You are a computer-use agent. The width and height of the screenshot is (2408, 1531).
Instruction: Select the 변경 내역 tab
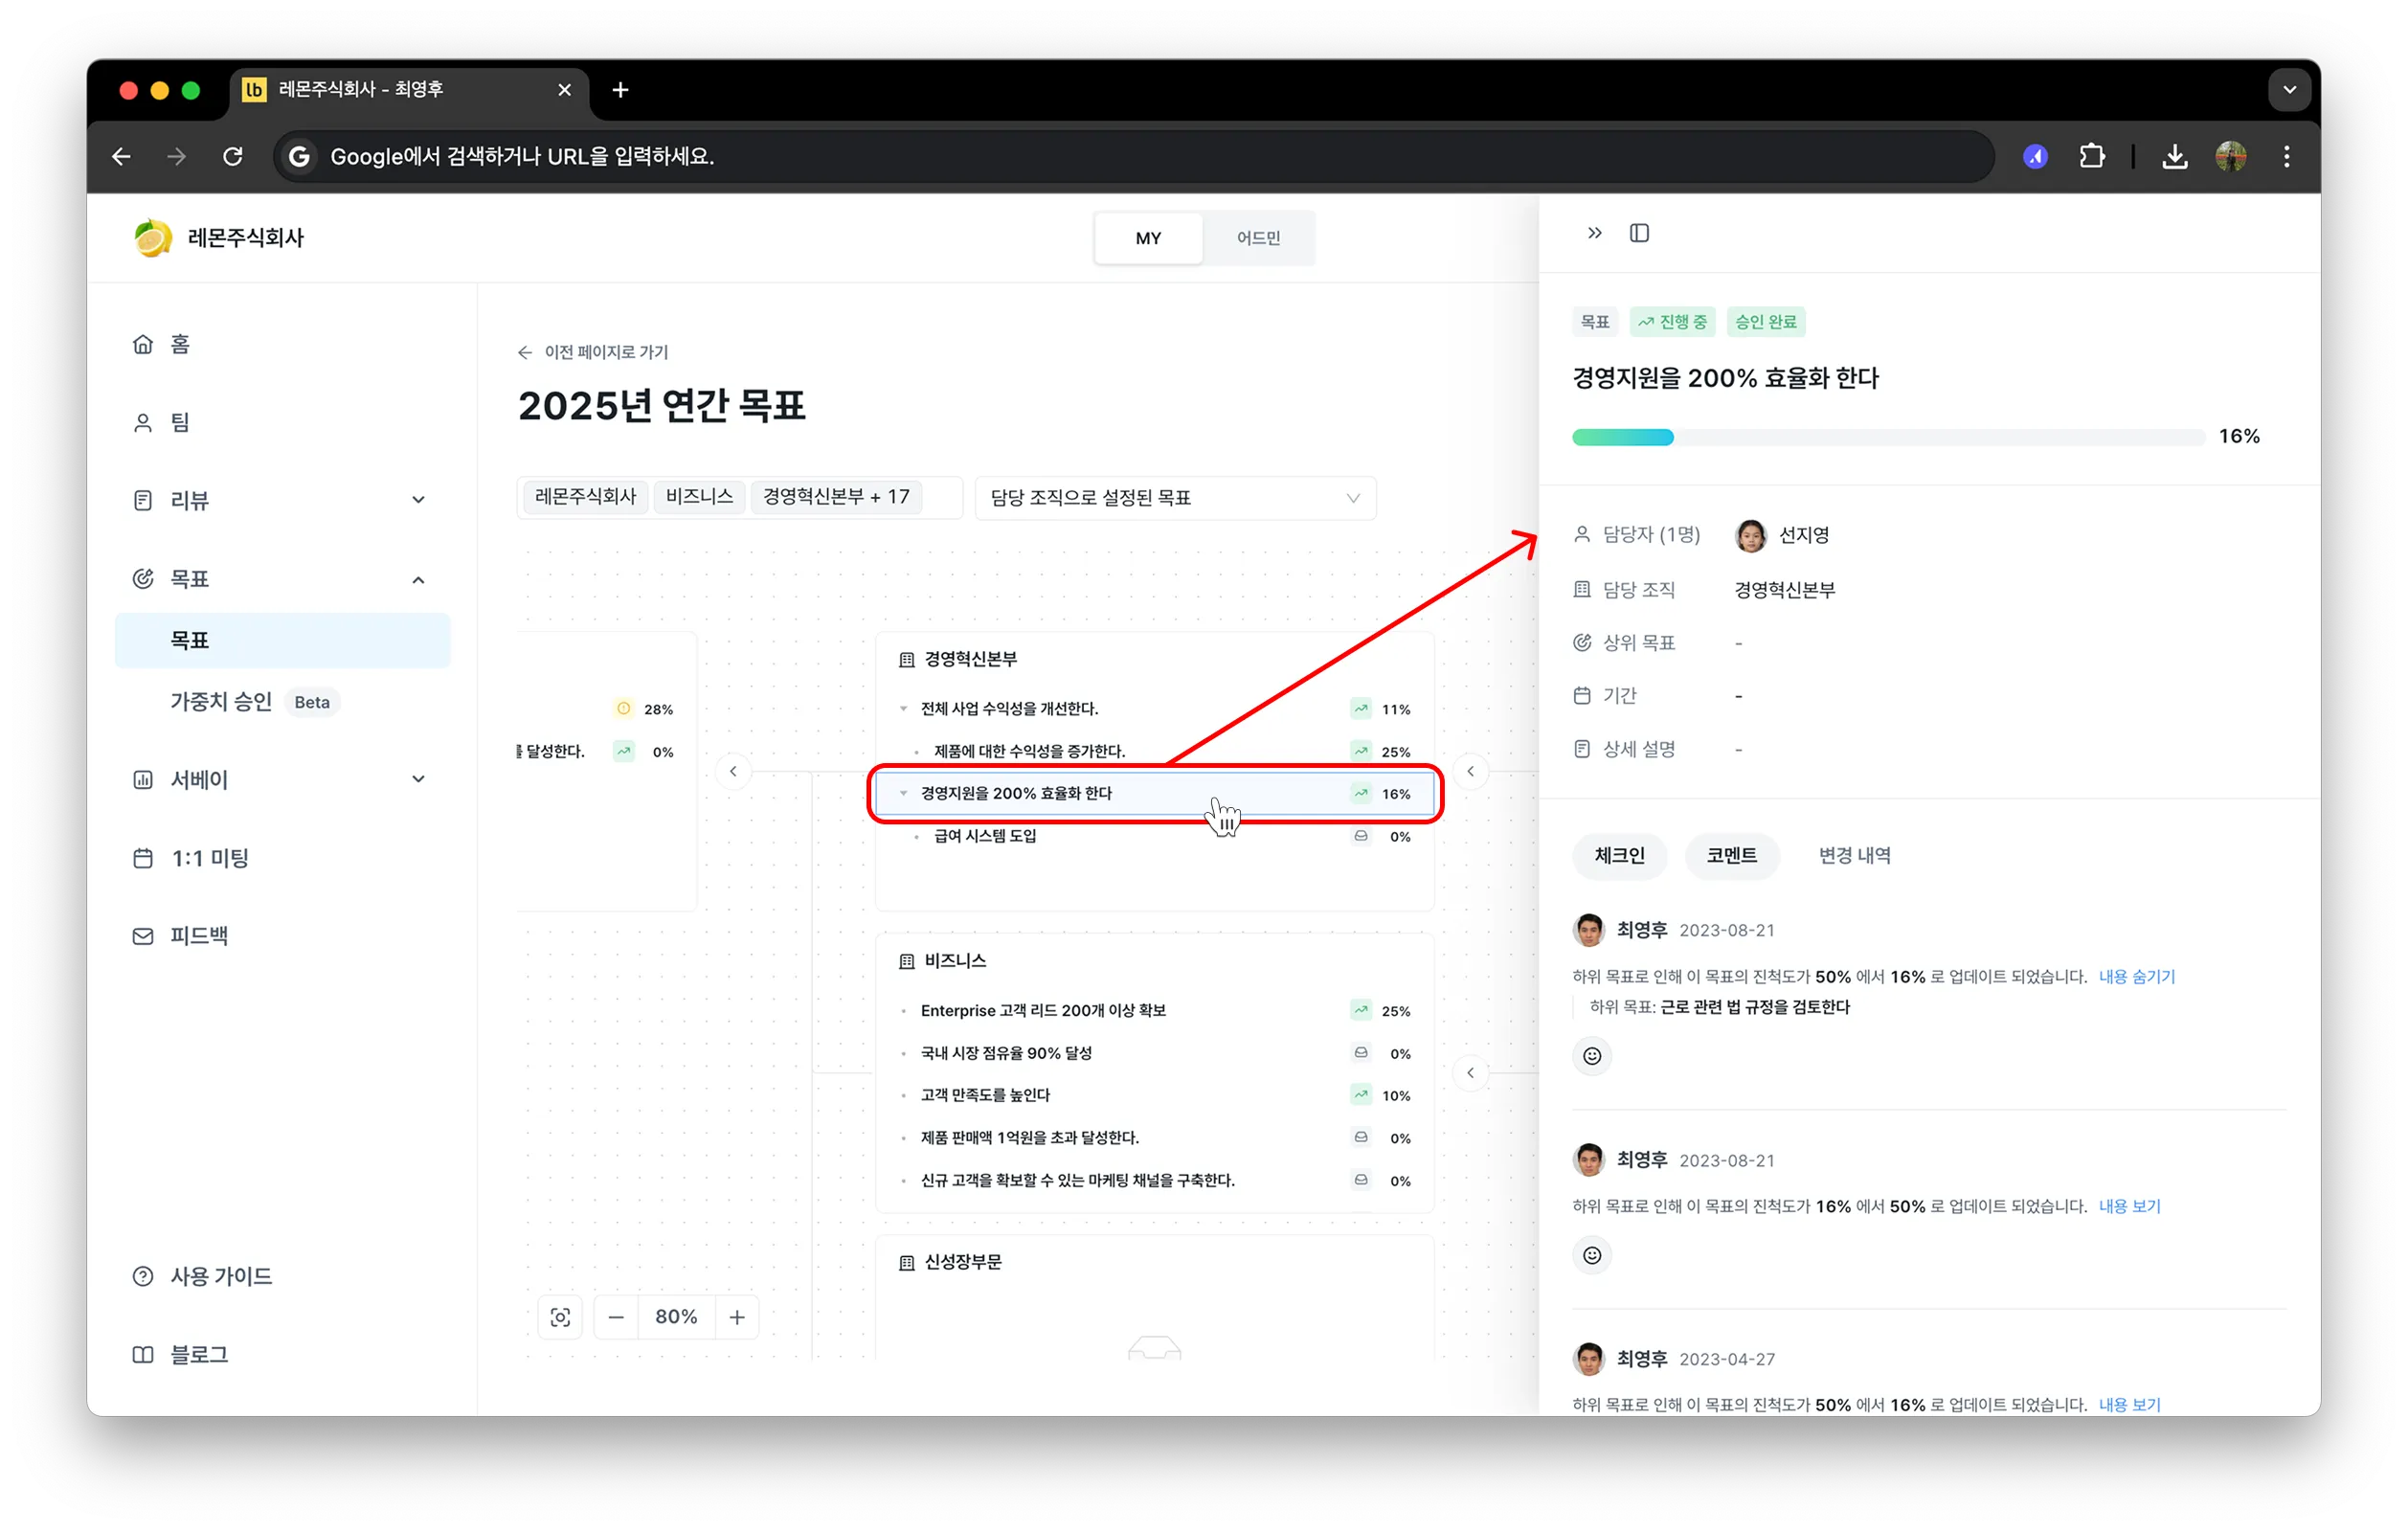pyautogui.click(x=1854, y=856)
